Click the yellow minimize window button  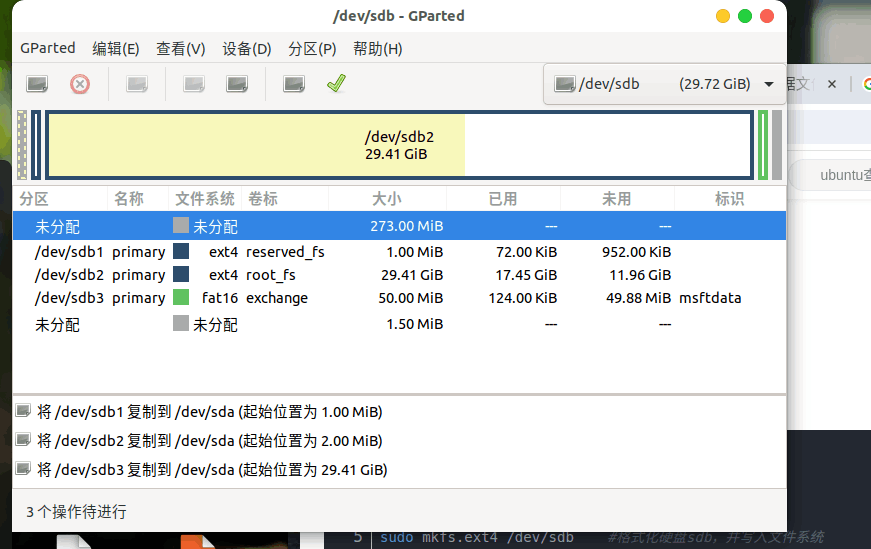click(723, 16)
